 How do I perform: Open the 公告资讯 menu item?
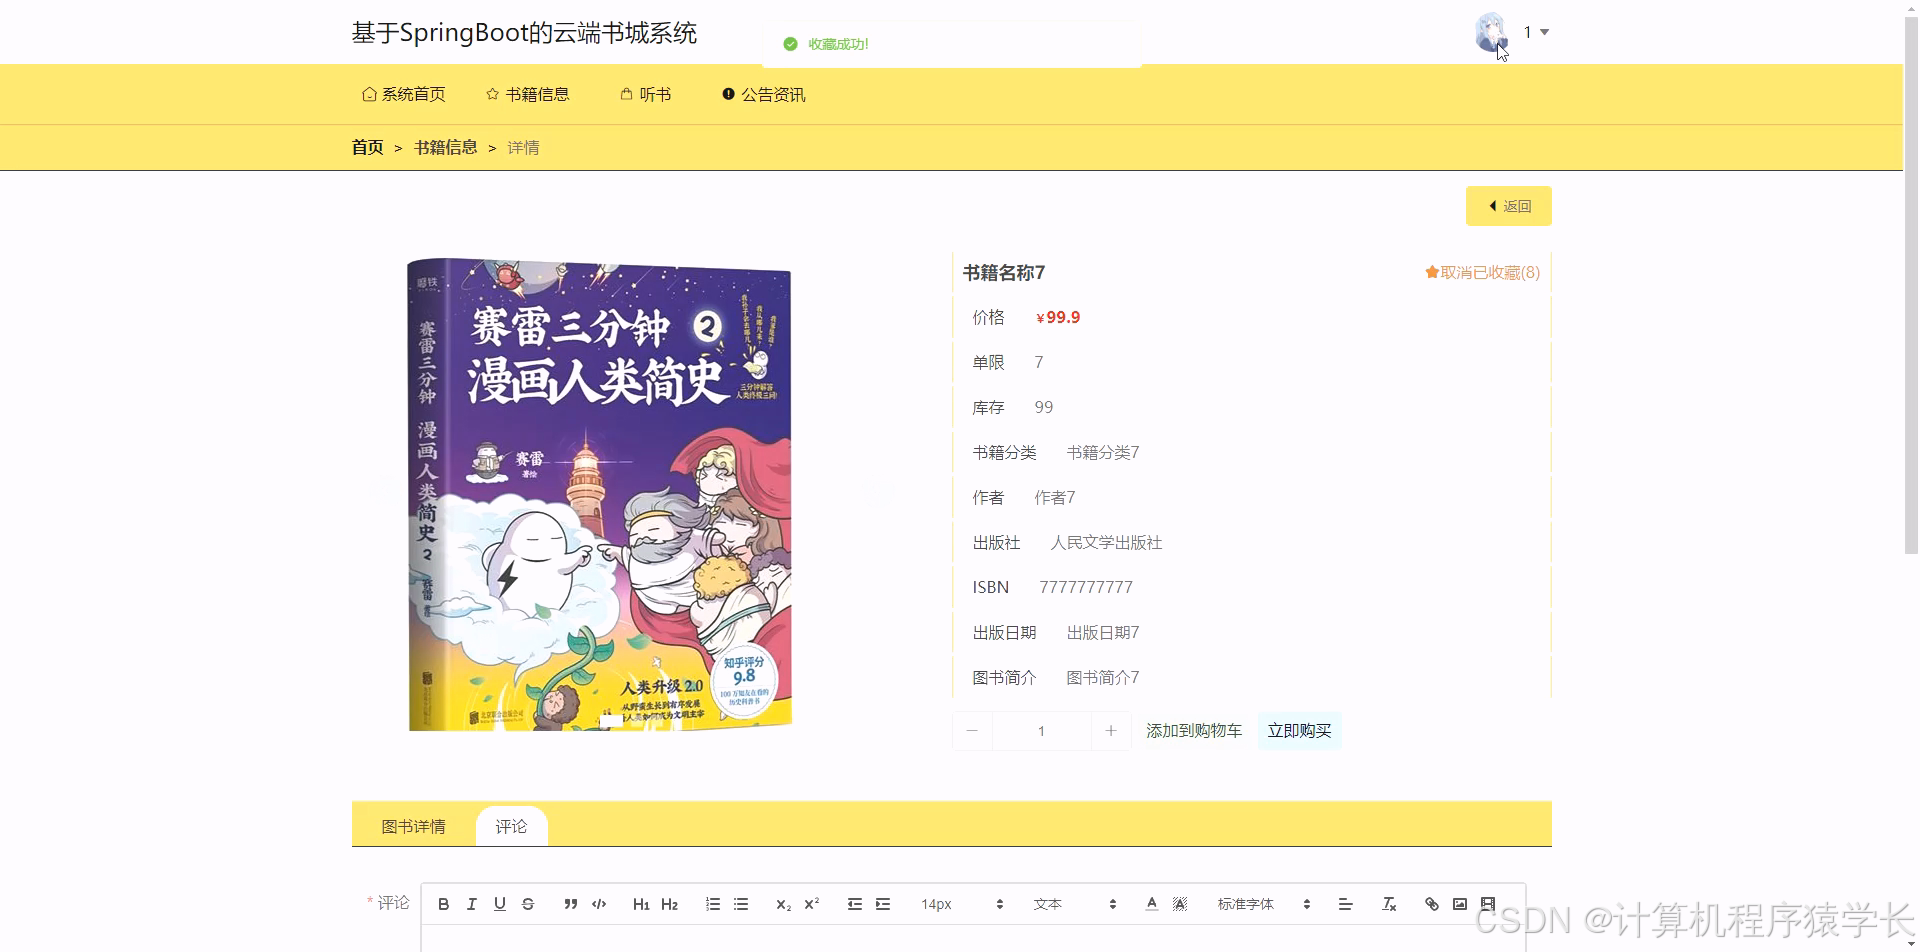(773, 94)
